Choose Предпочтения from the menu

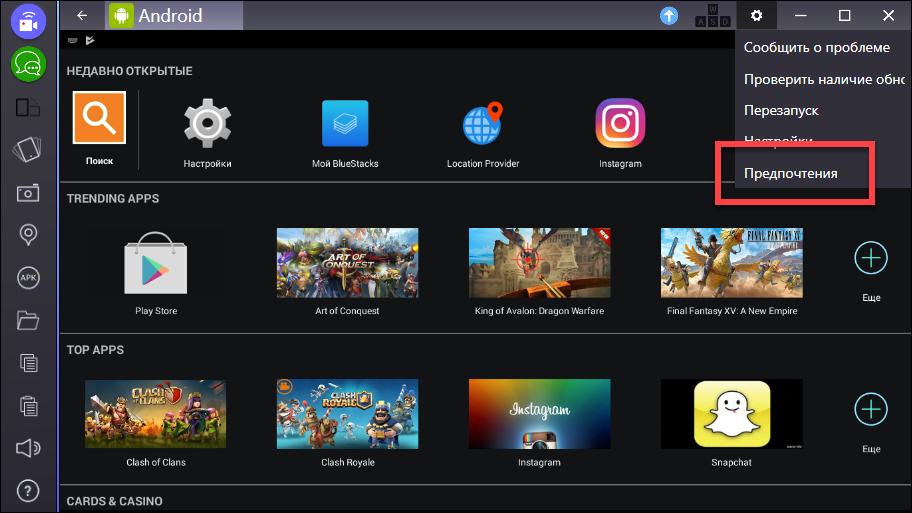point(791,173)
